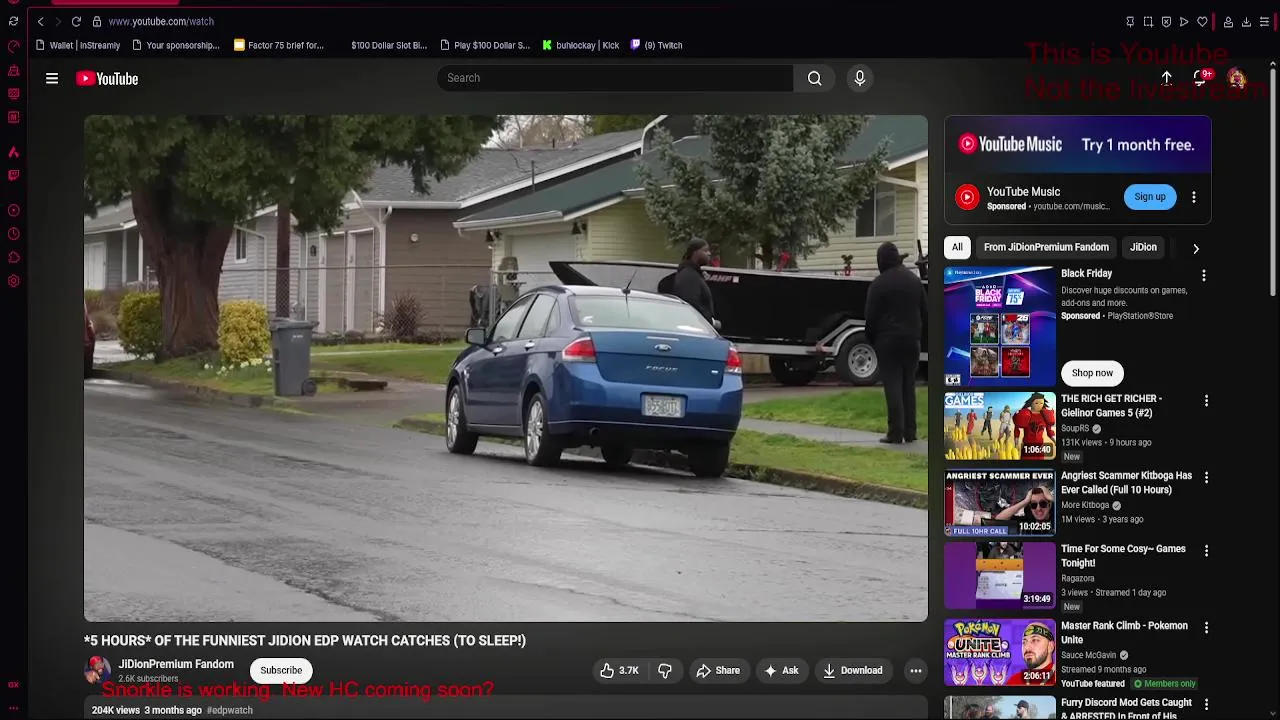Open the browser profile icon
The image size is (1280, 720).
pyautogui.click(x=1228, y=21)
